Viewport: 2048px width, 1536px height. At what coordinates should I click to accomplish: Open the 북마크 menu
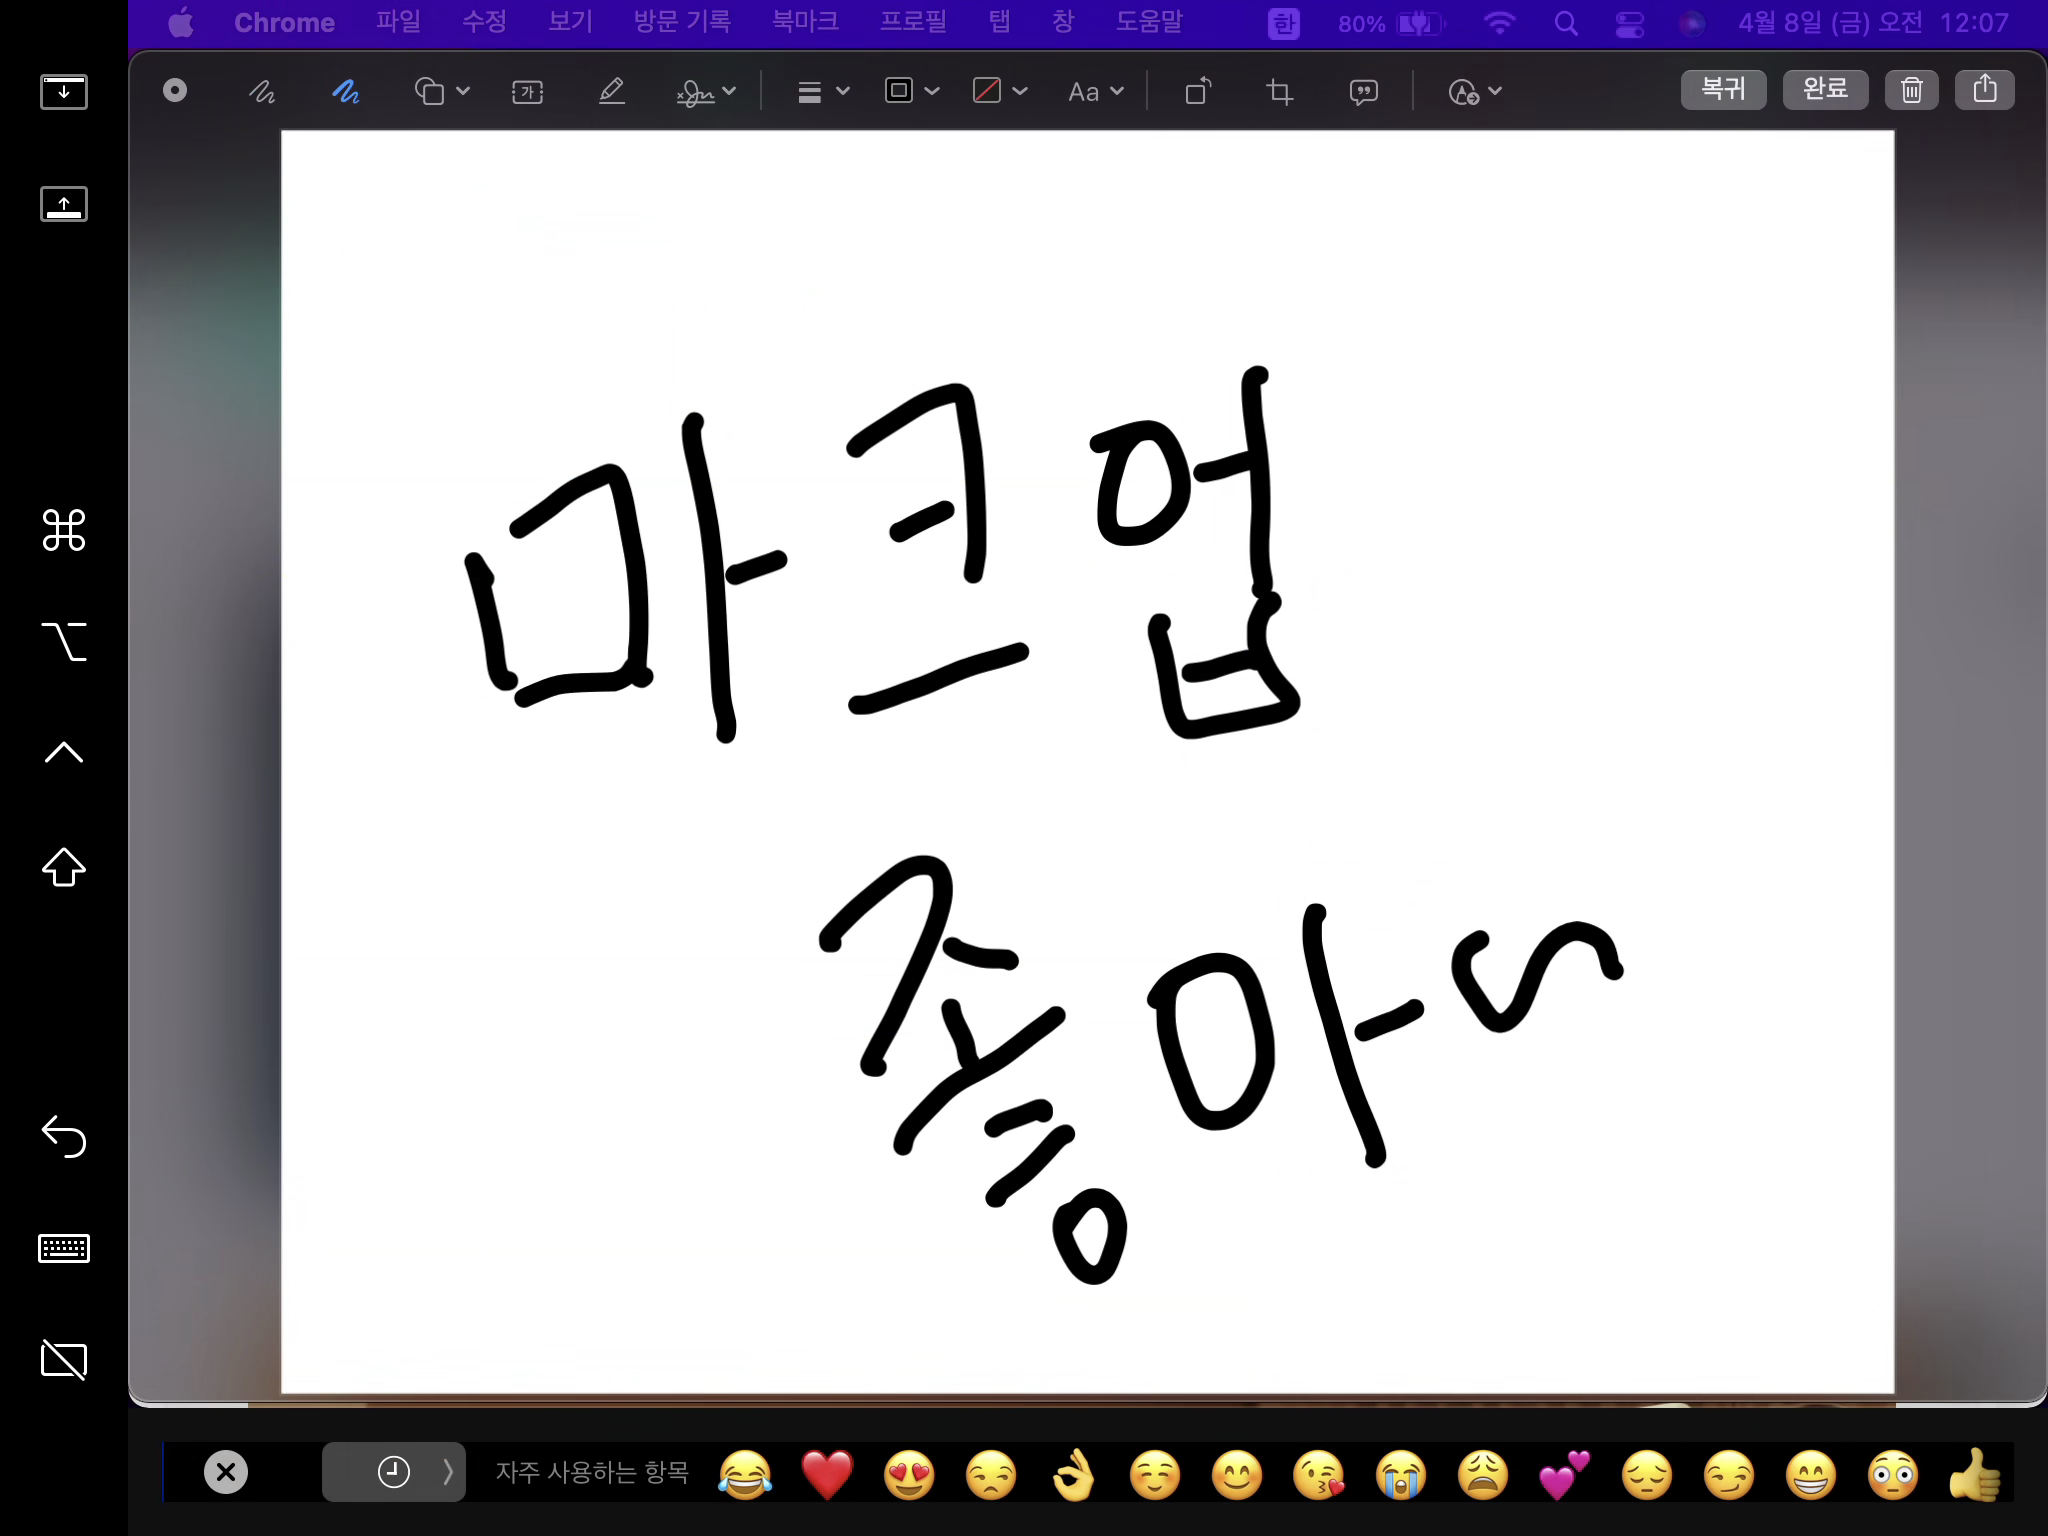(x=805, y=22)
